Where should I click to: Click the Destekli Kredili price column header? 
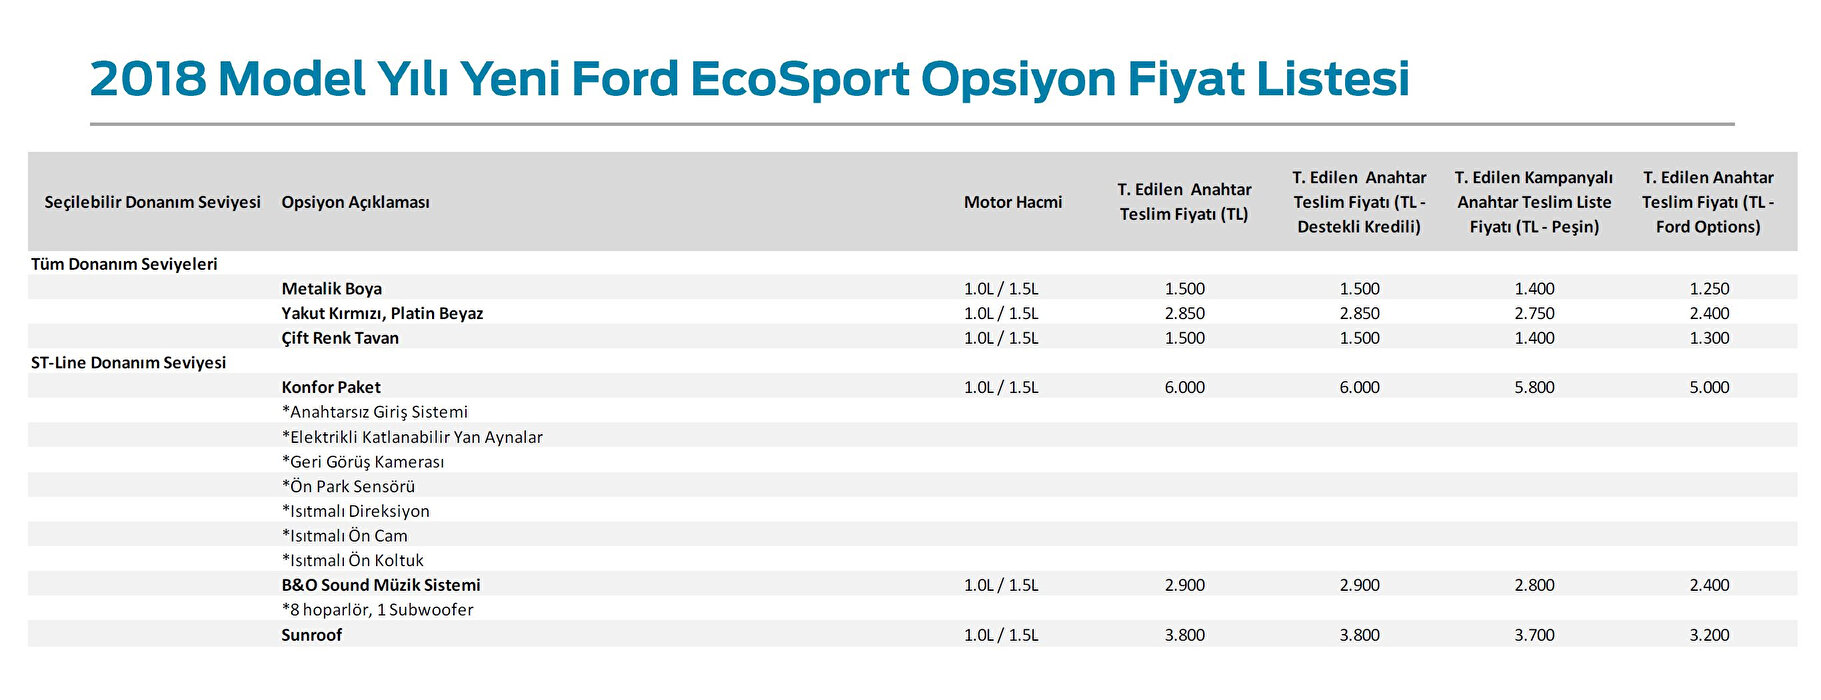click(1359, 202)
